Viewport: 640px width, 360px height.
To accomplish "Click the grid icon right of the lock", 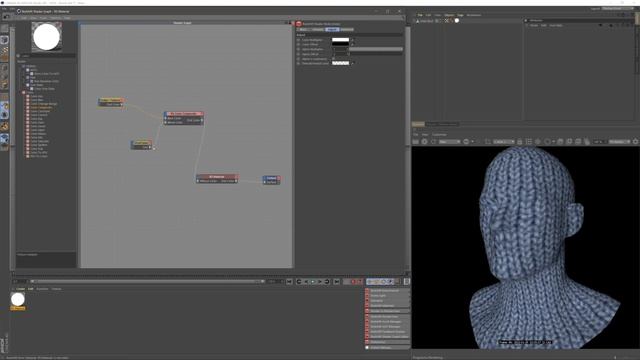I will (529, 142).
